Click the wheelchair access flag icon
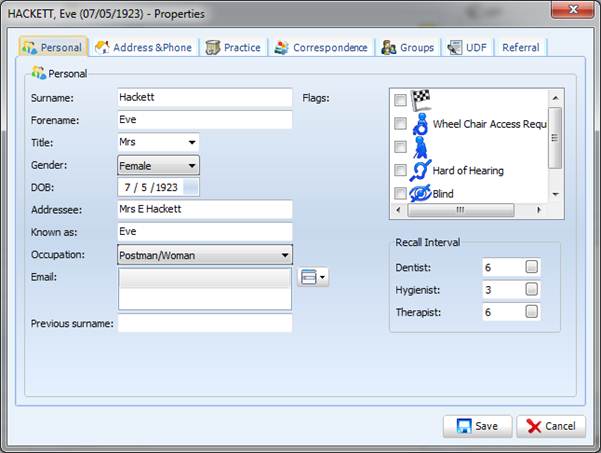Image resolution: width=601 pixels, height=453 pixels. [421, 124]
